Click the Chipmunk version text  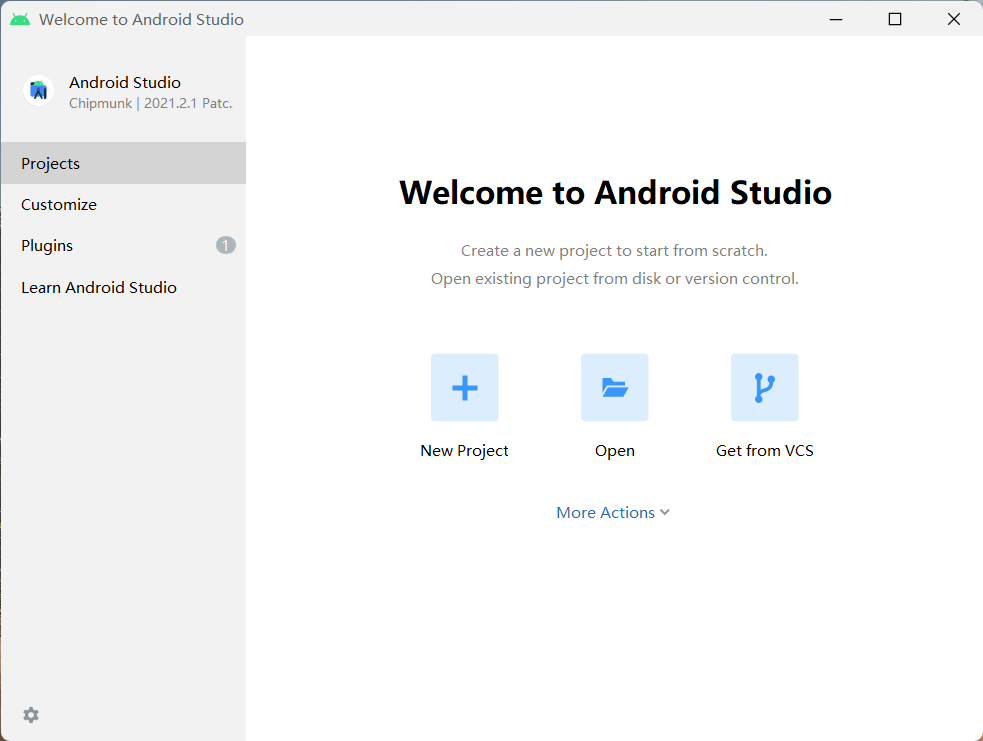tap(150, 102)
